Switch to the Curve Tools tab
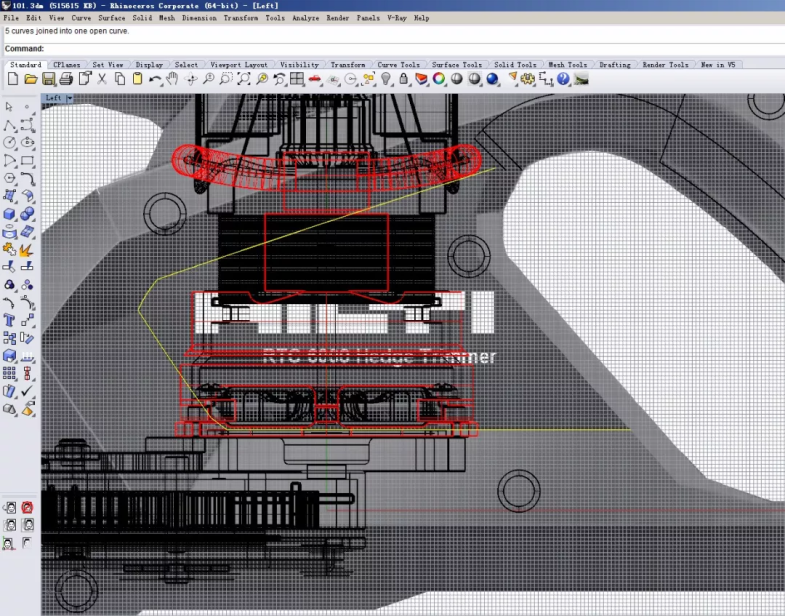This screenshot has width=785, height=616. pyautogui.click(x=398, y=65)
